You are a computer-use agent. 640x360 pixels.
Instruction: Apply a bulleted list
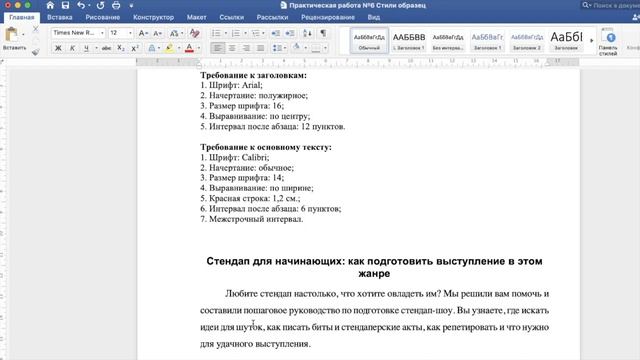point(216,33)
